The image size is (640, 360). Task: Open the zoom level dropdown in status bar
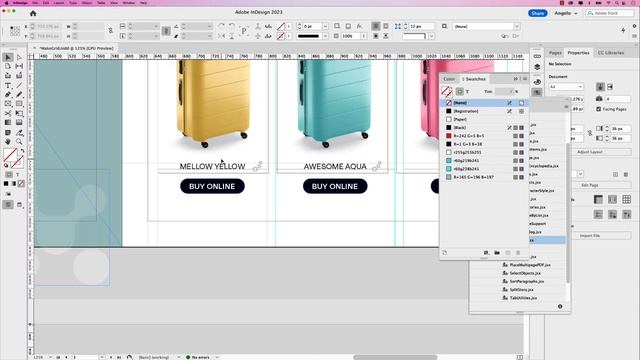click(51, 357)
